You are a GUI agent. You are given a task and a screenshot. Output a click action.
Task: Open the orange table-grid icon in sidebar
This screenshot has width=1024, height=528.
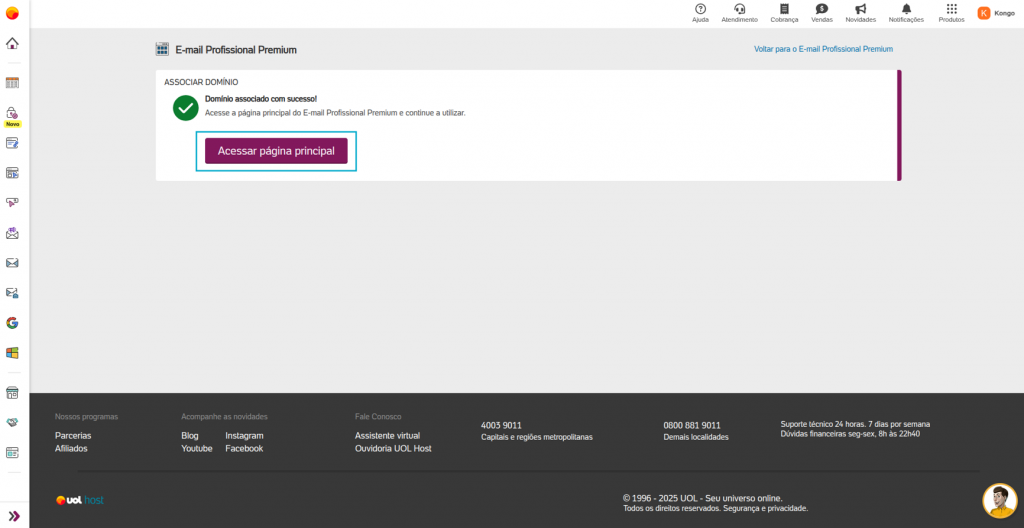[x=12, y=82]
